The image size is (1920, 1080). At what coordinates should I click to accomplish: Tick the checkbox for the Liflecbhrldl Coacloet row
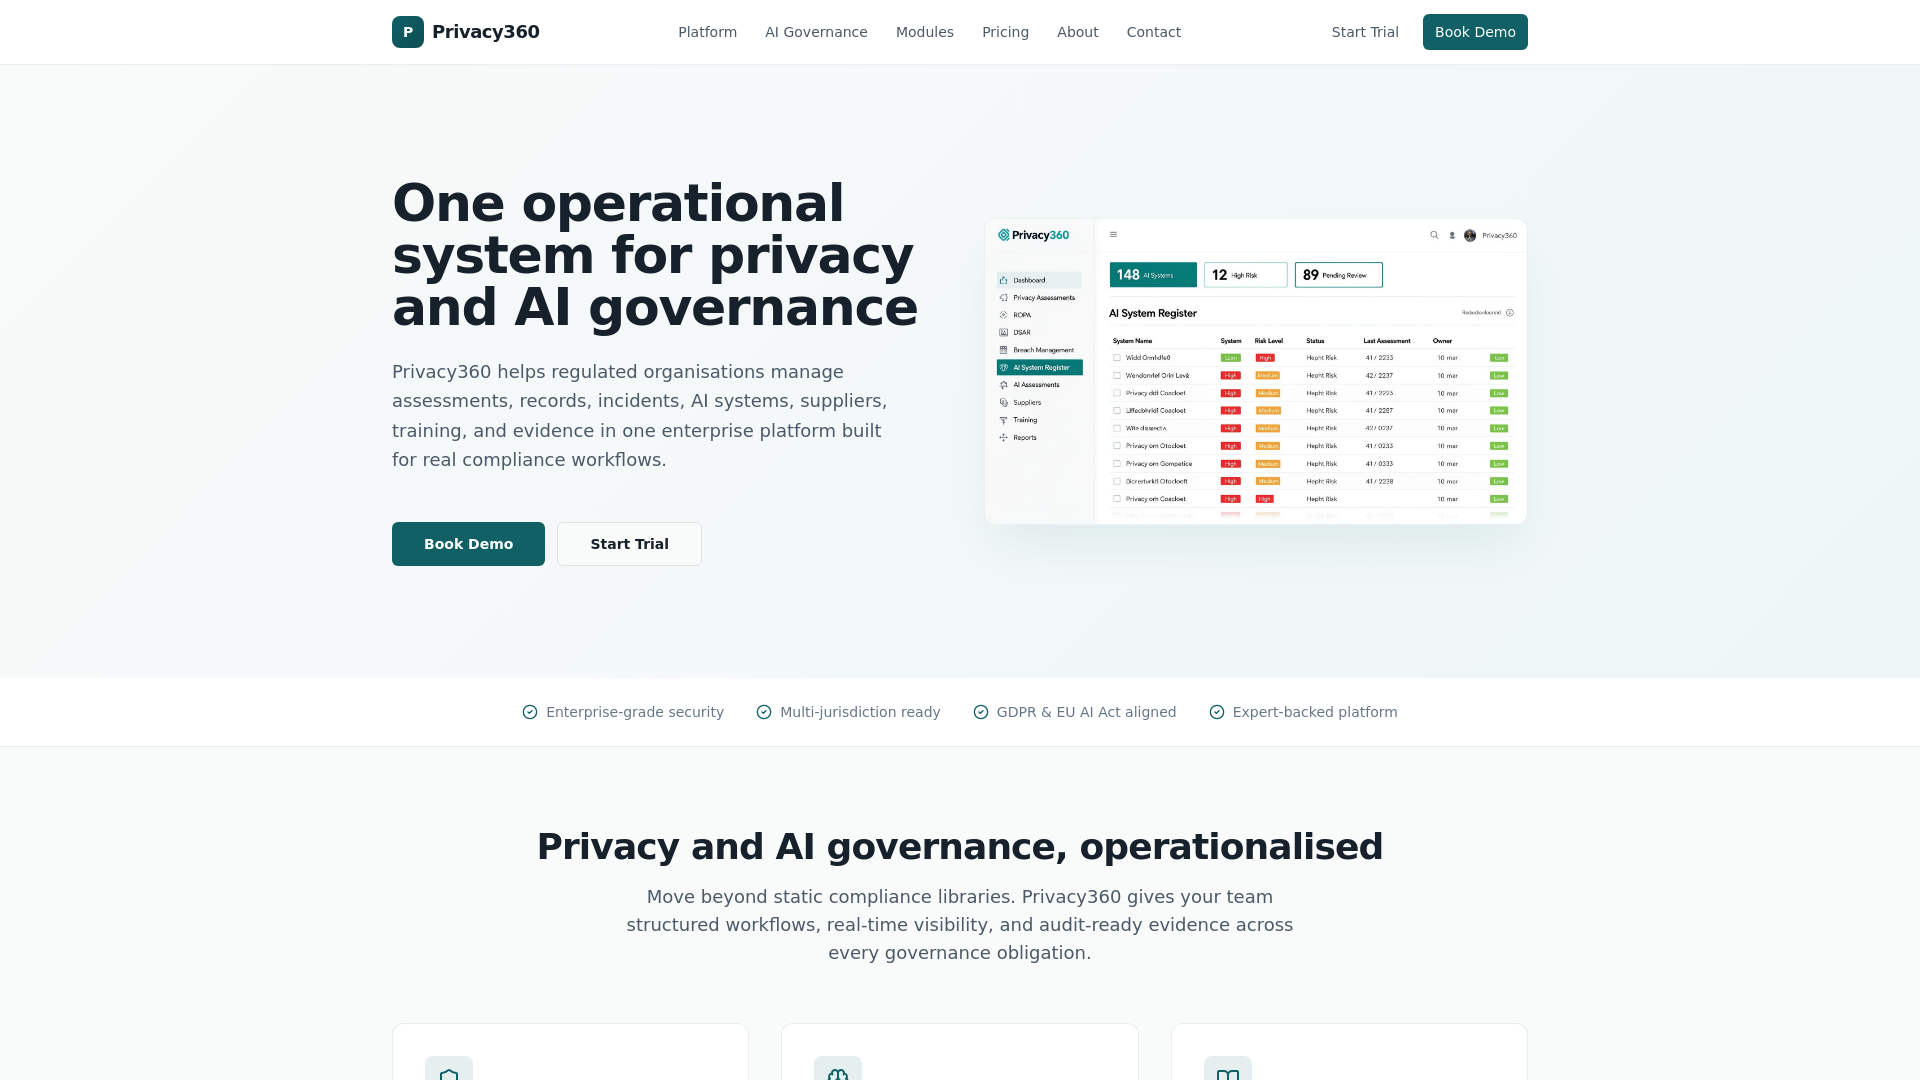click(x=1117, y=411)
